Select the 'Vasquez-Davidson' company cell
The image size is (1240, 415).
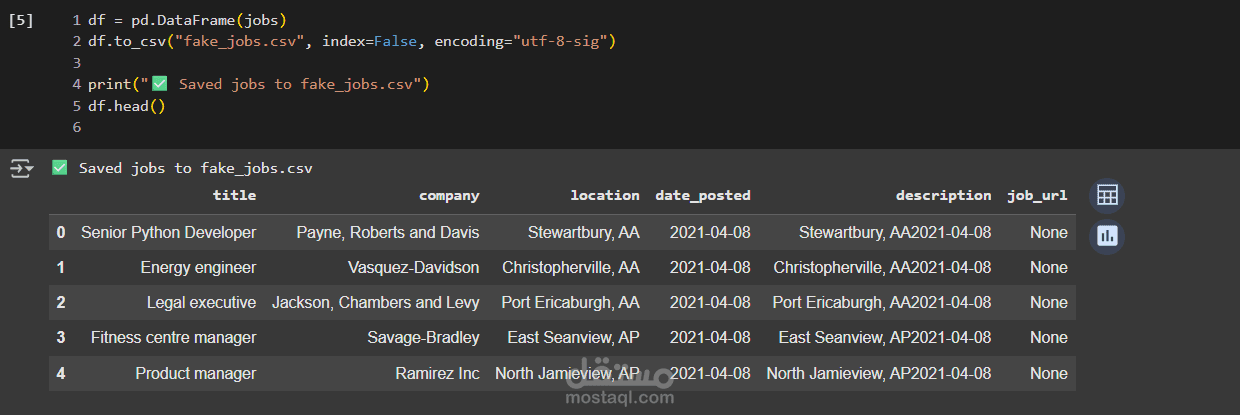click(x=413, y=268)
